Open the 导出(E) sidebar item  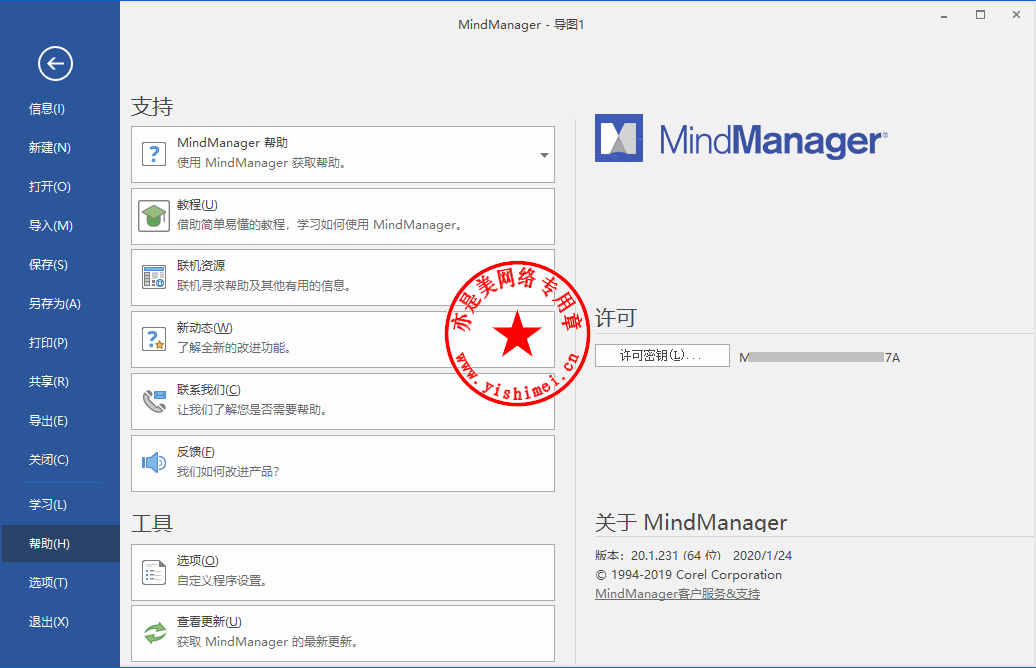coord(48,421)
